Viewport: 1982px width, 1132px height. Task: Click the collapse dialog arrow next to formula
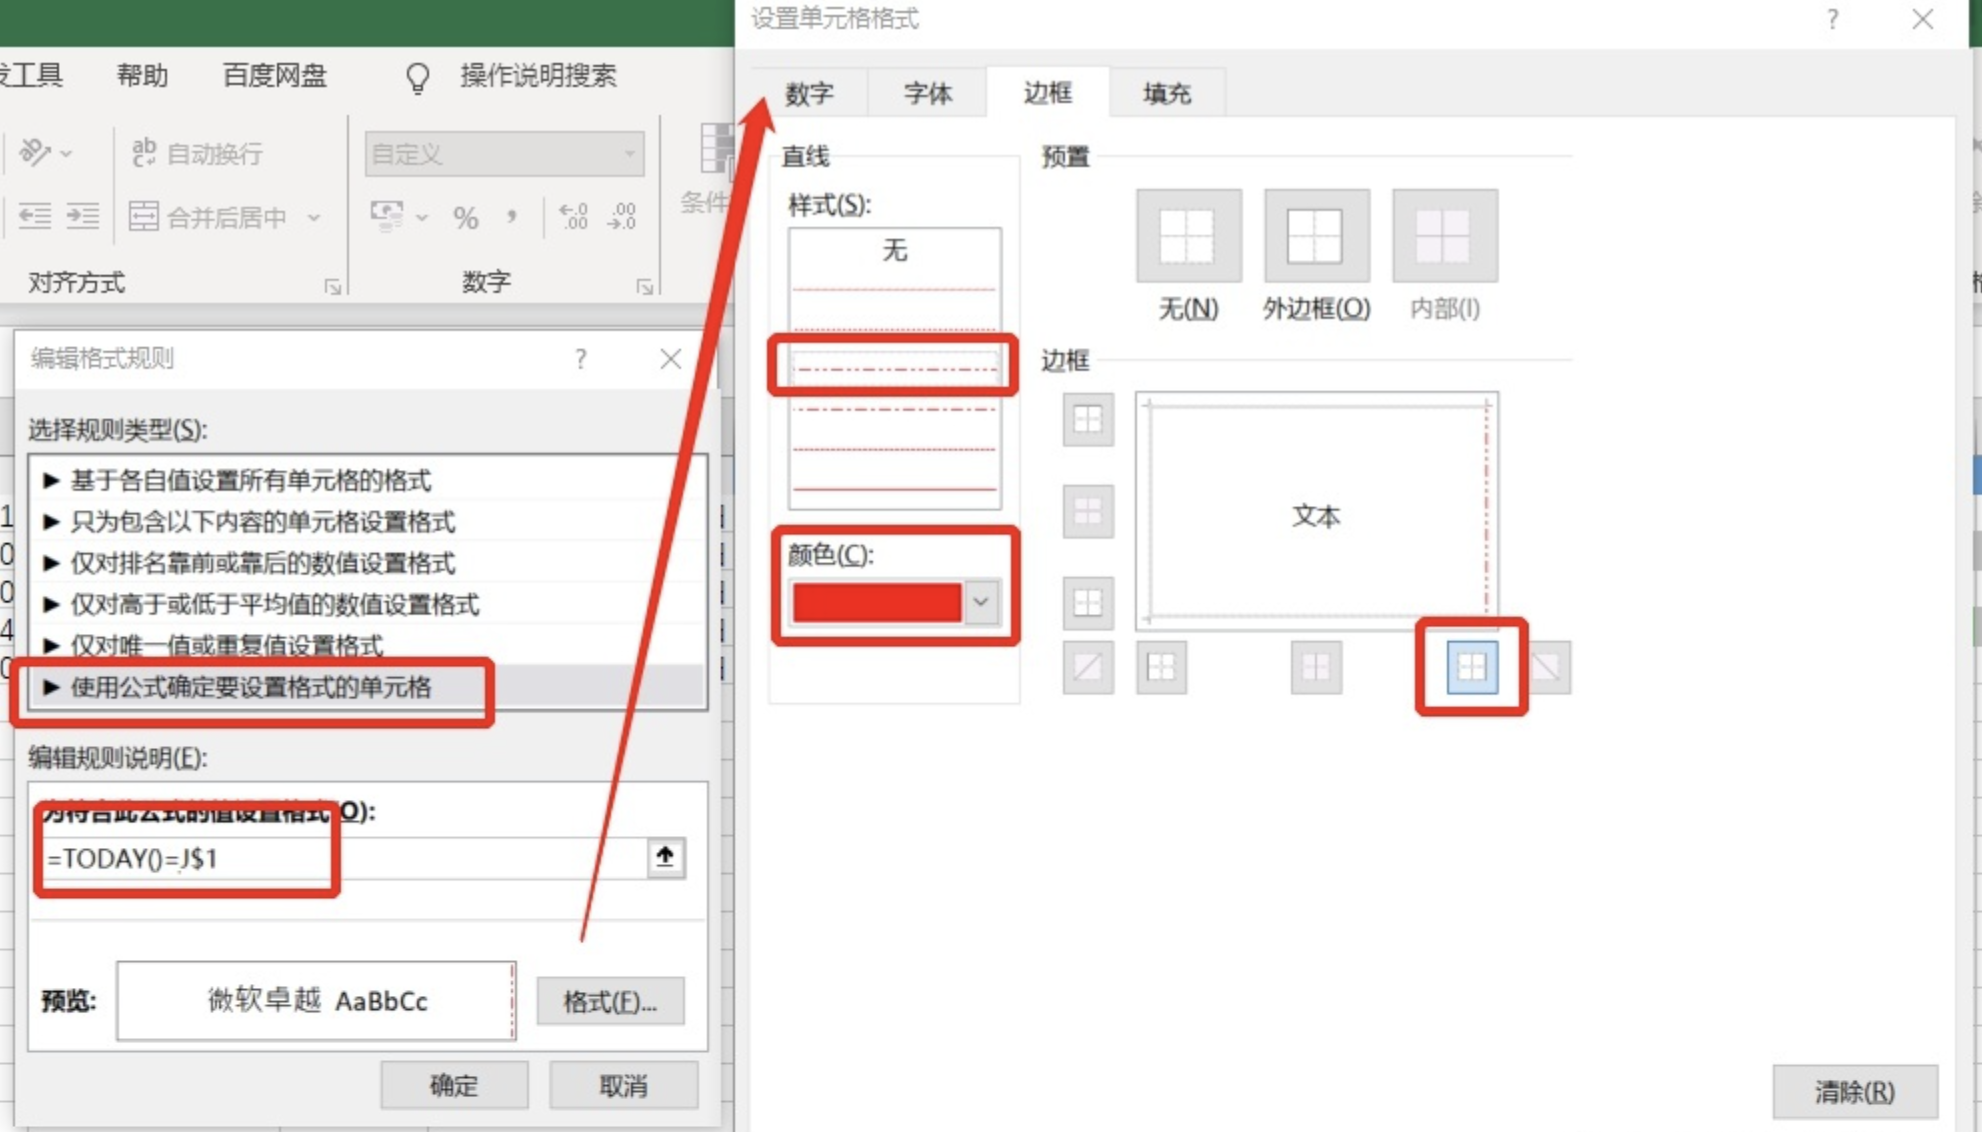tap(665, 857)
